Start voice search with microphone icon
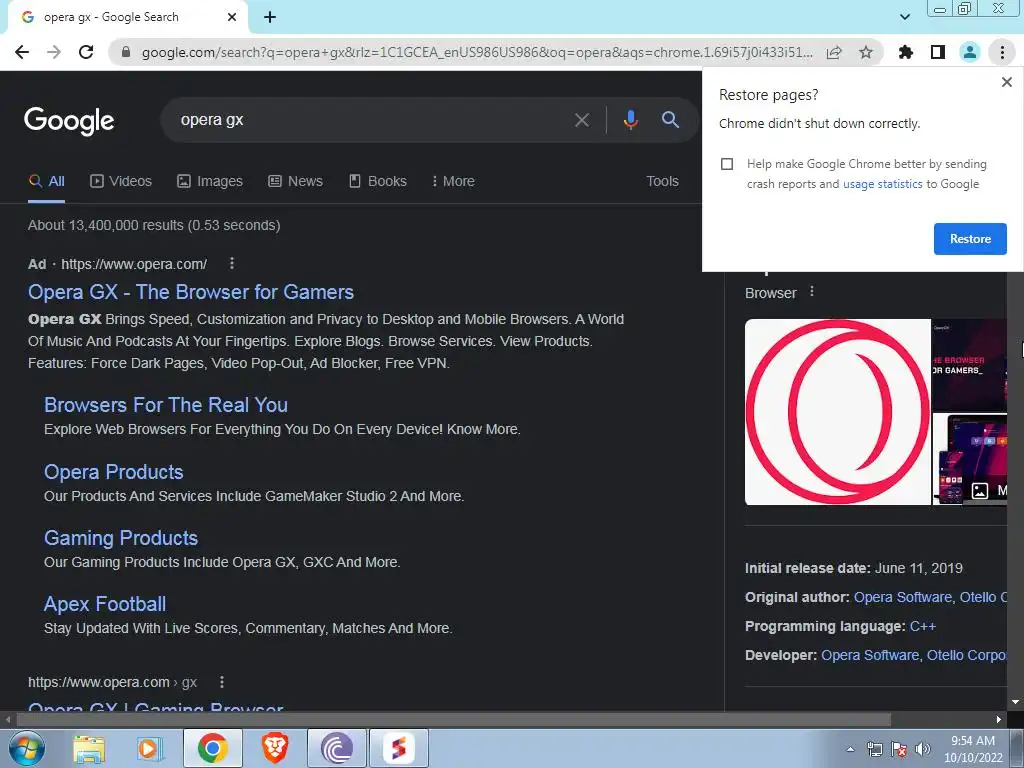The width and height of the screenshot is (1024, 768). (630, 120)
